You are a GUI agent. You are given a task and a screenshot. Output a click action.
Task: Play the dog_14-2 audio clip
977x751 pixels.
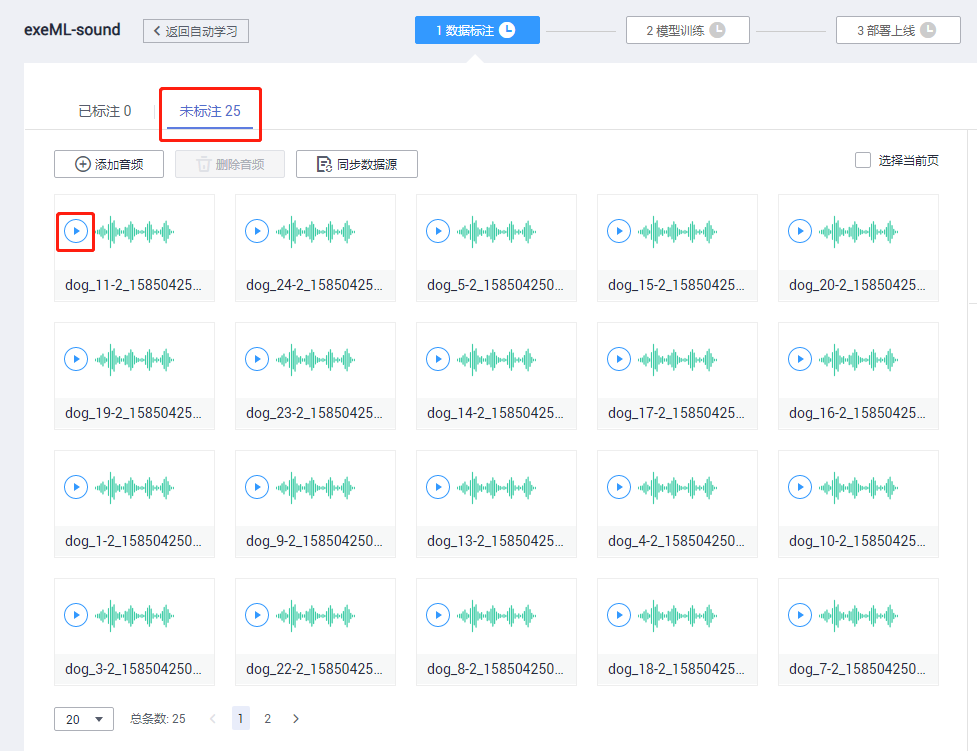(x=438, y=359)
